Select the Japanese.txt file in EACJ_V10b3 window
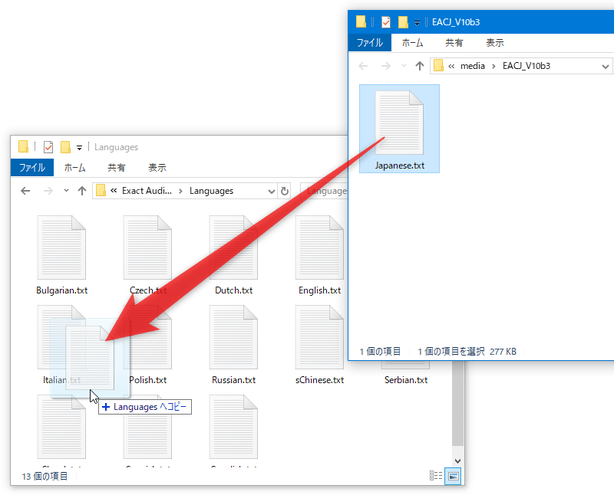Image resolution: width=614 pixels, height=495 pixels. (399, 128)
